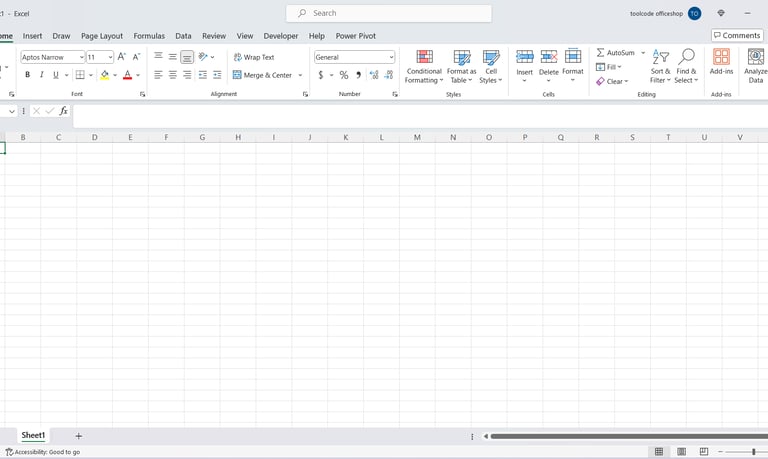Image resolution: width=768 pixels, height=459 pixels.
Task: Open Merge & Center dropdown arrow
Action: click(x=300, y=75)
